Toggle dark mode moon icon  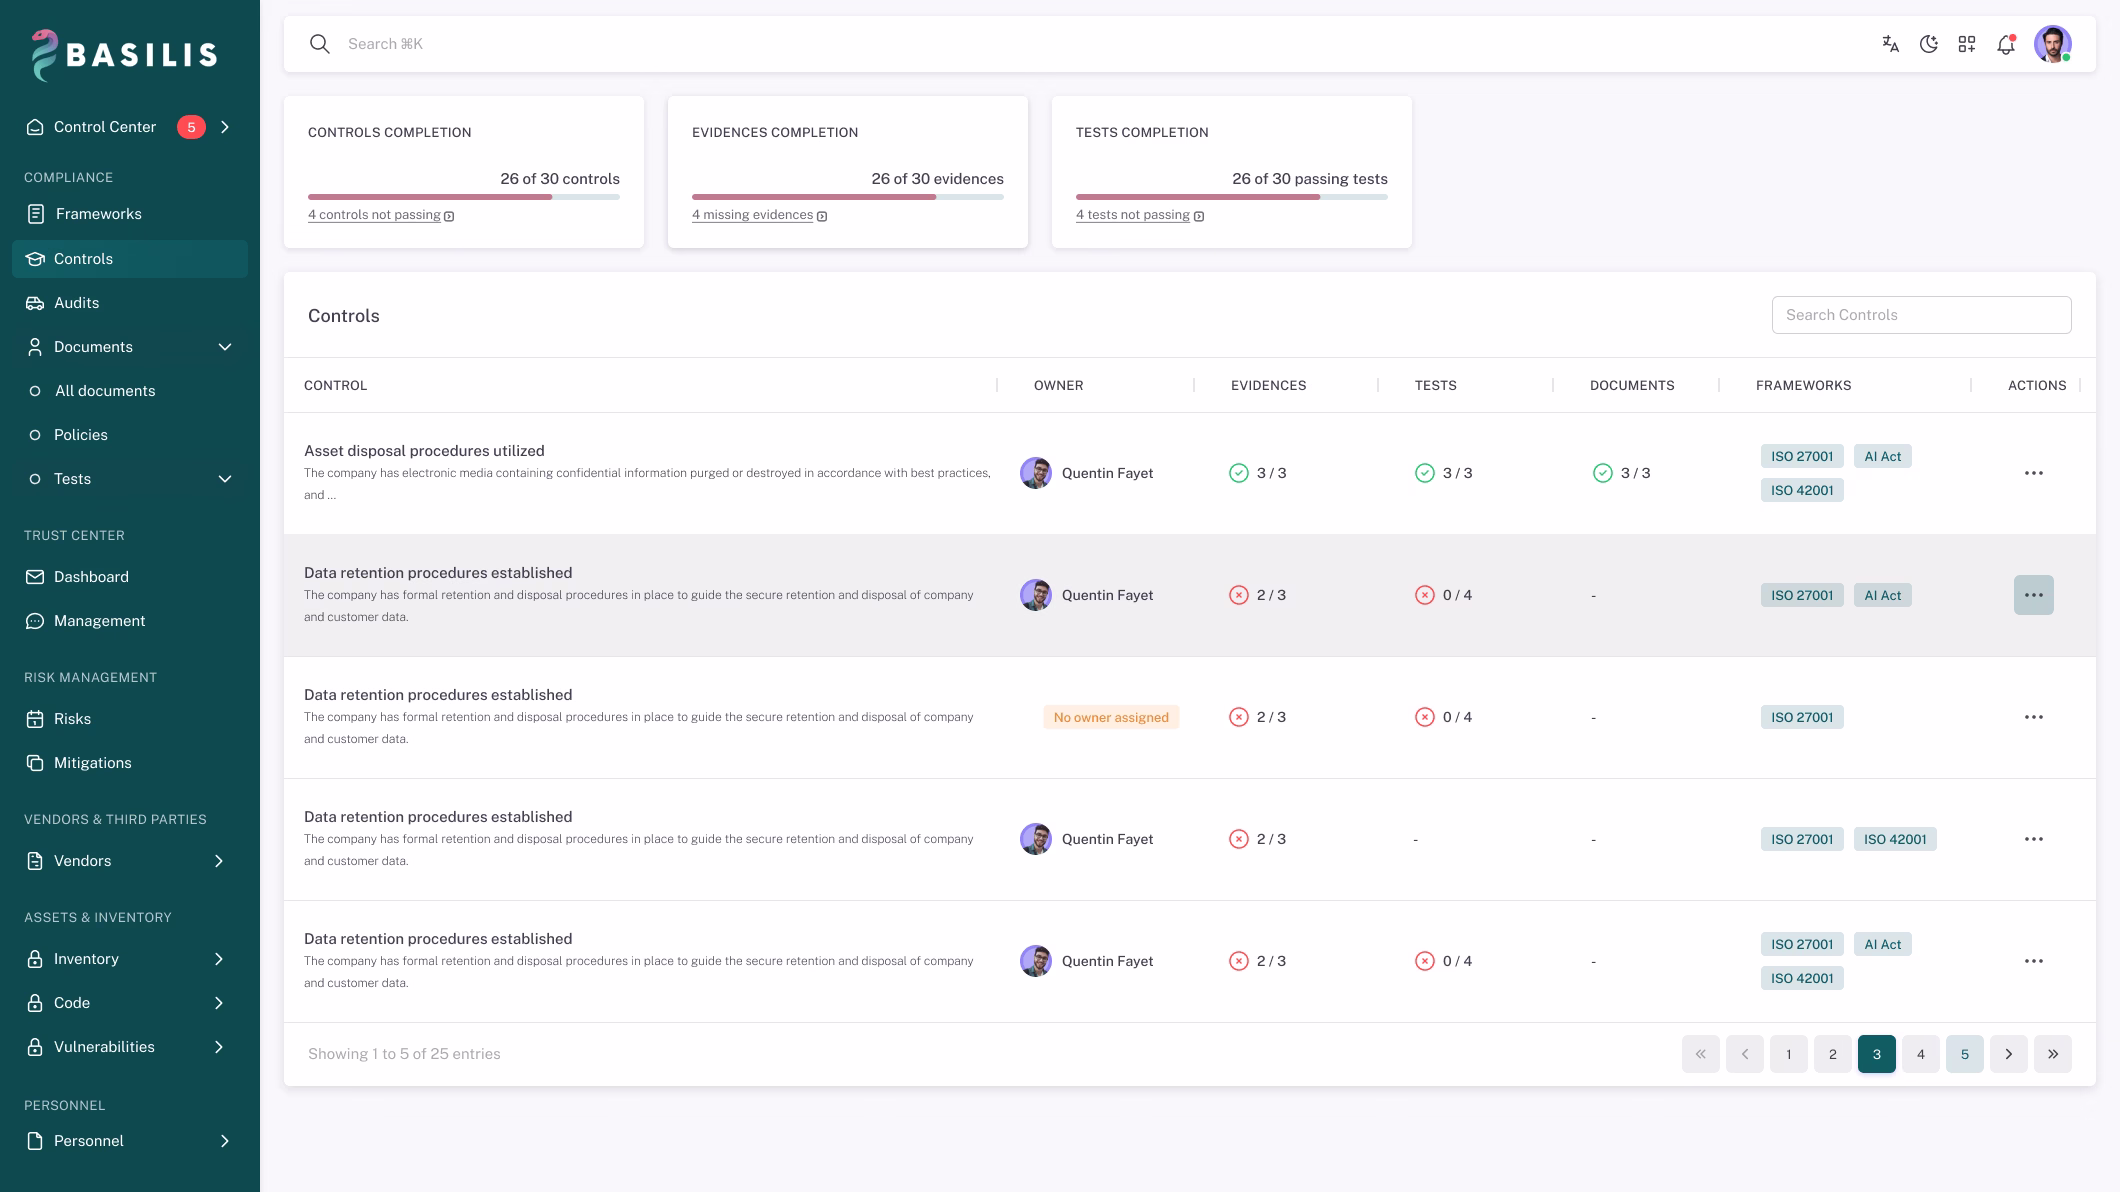click(1929, 44)
